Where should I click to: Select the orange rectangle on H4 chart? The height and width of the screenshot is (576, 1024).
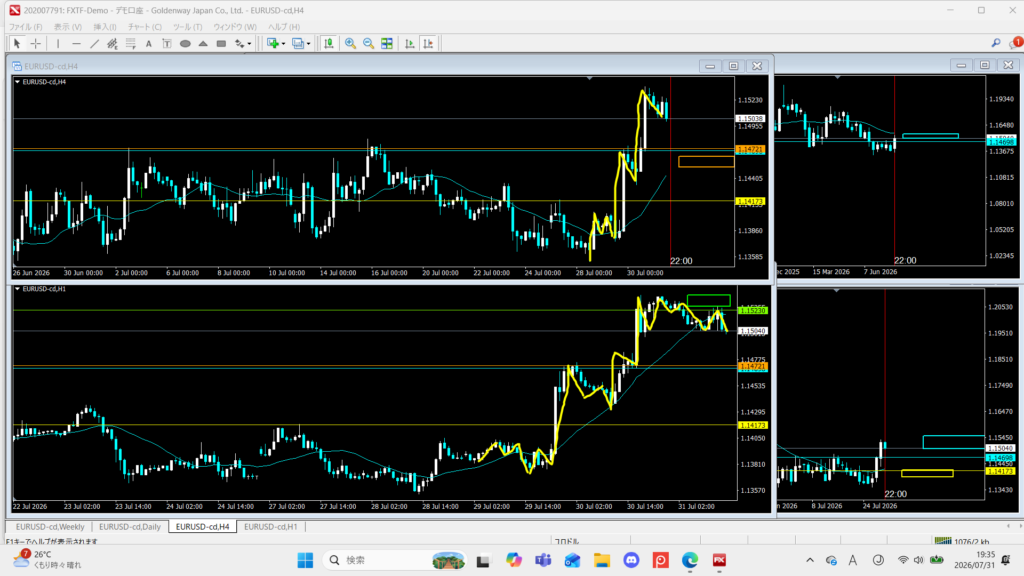[x=706, y=161]
